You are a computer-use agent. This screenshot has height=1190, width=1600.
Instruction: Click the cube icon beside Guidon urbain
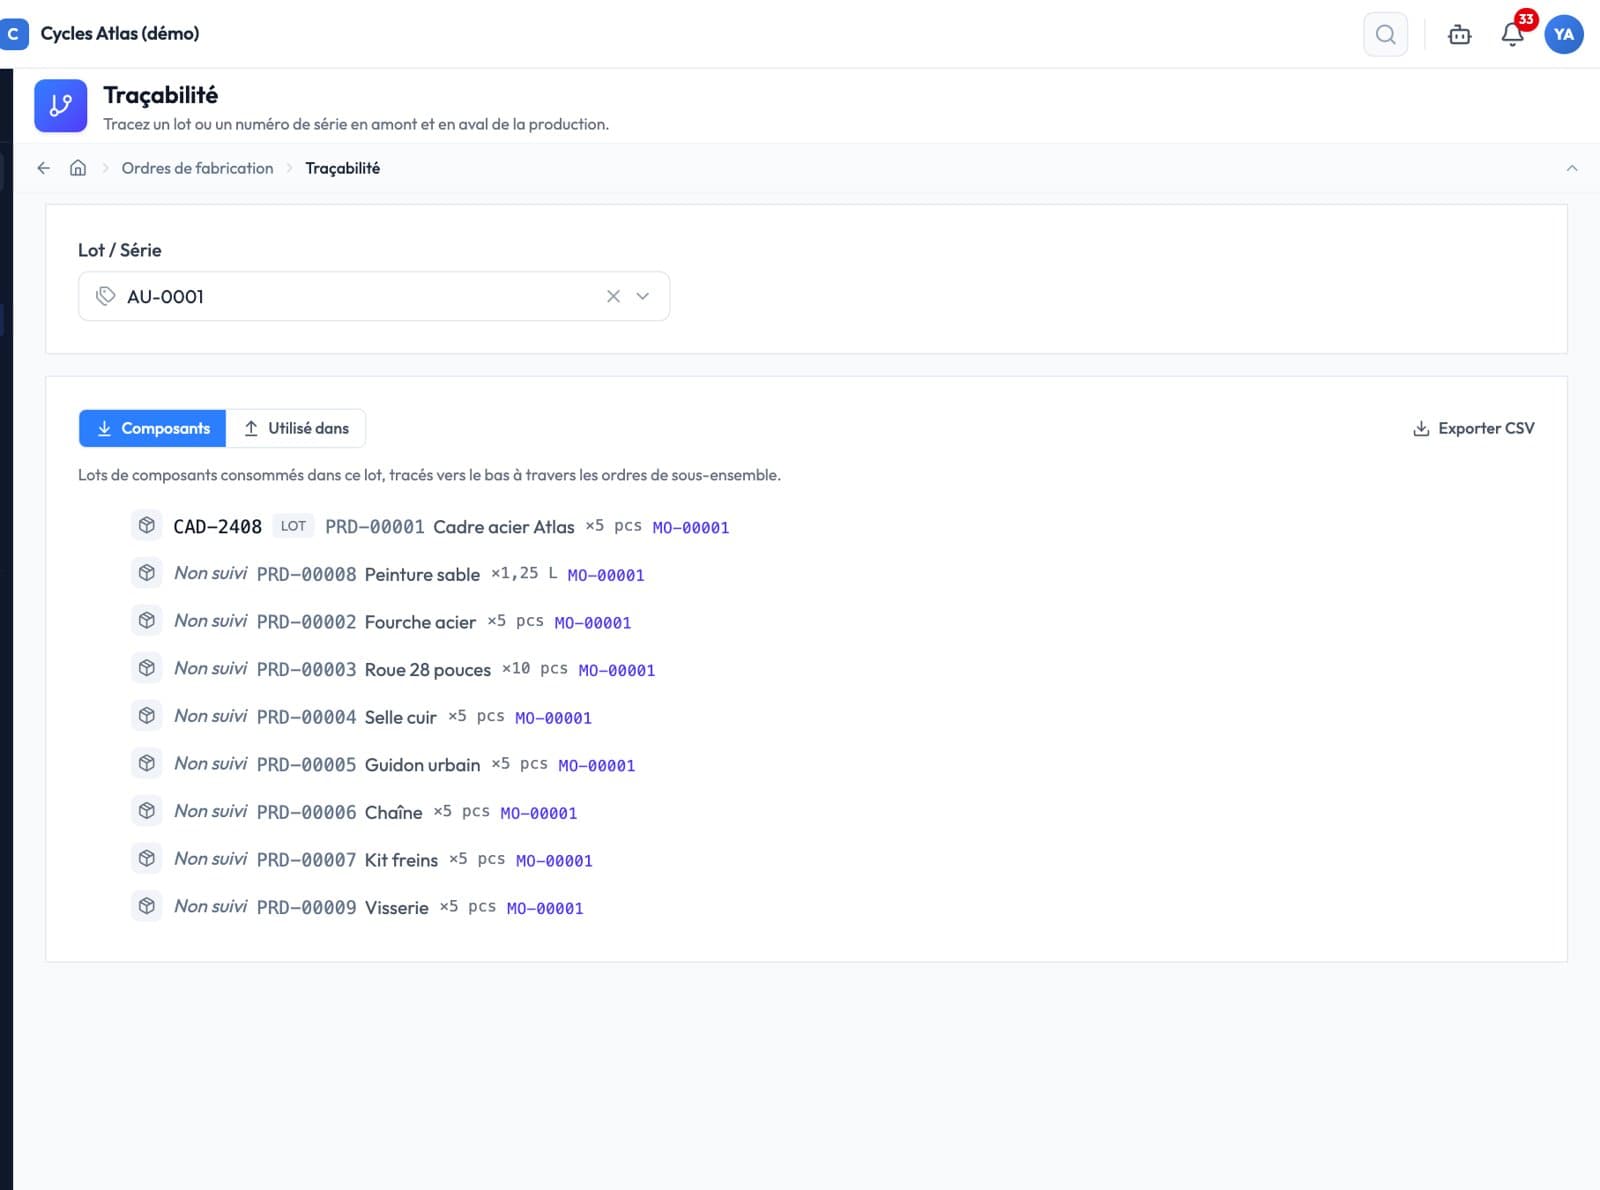(x=147, y=763)
